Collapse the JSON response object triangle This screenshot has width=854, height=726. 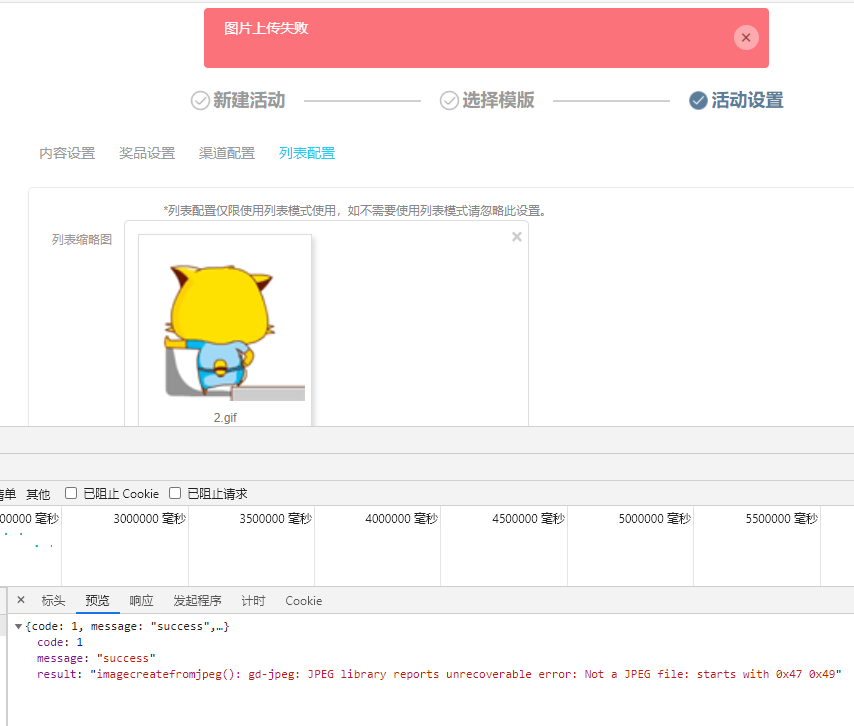click(x=18, y=626)
